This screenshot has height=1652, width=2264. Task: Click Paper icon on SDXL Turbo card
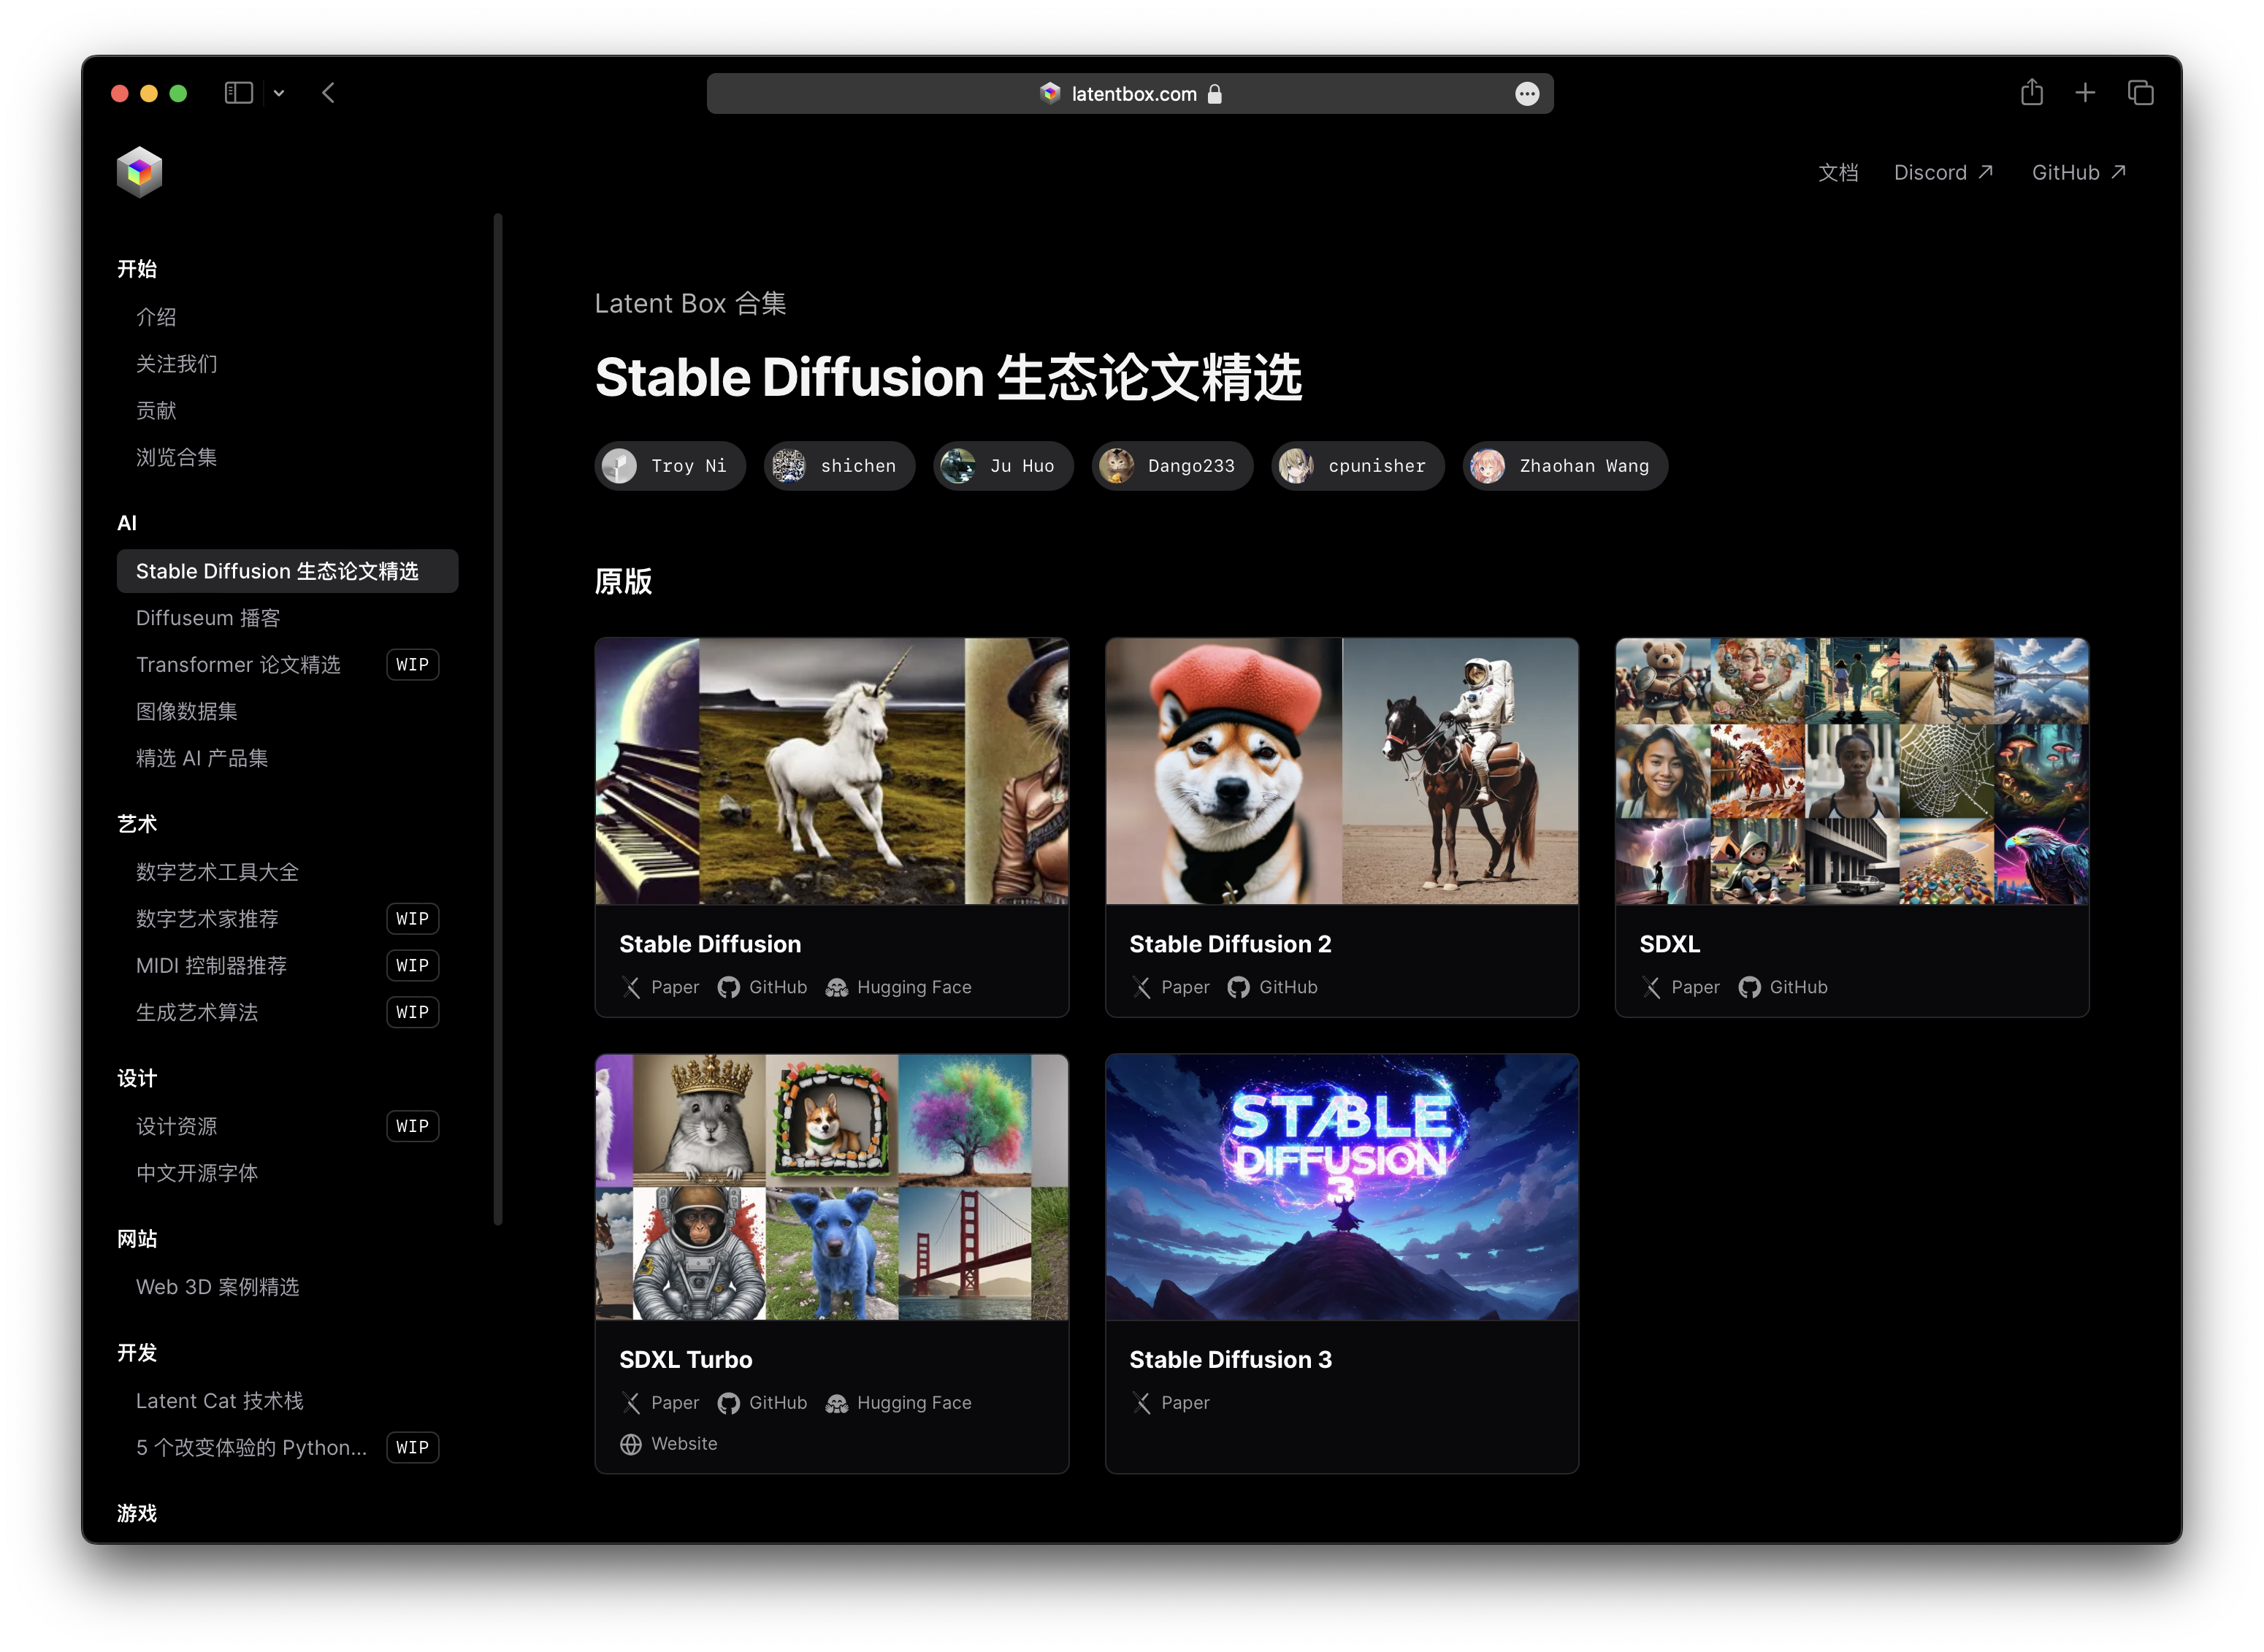click(631, 1404)
